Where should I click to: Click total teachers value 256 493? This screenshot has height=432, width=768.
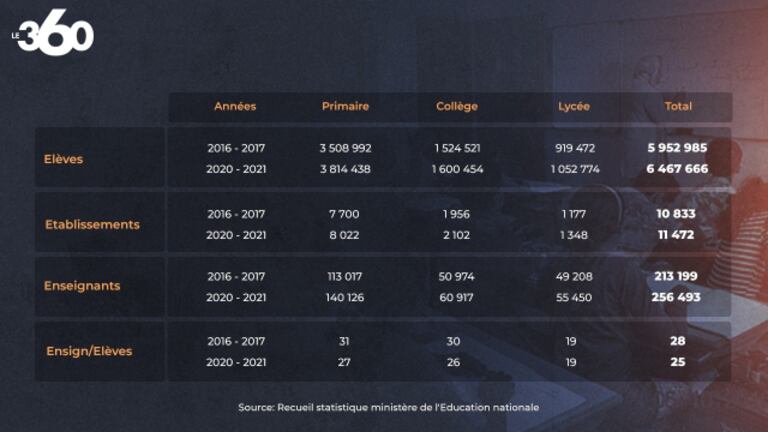(677, 297)
